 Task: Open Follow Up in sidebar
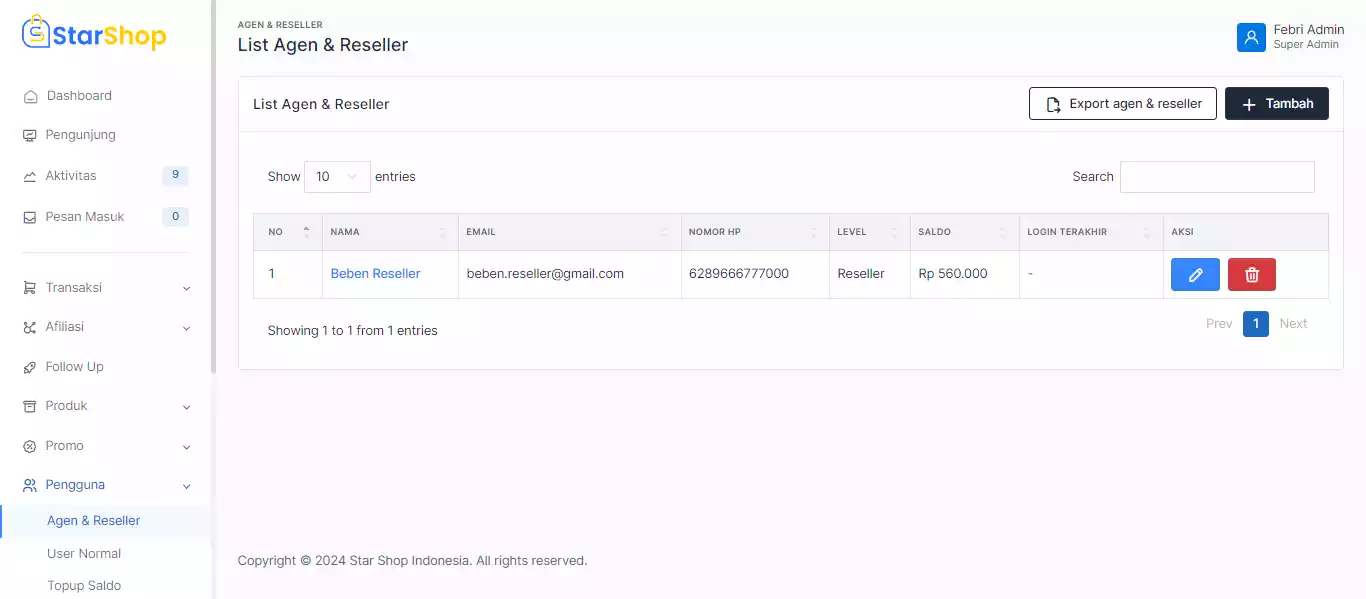[74, 367]
